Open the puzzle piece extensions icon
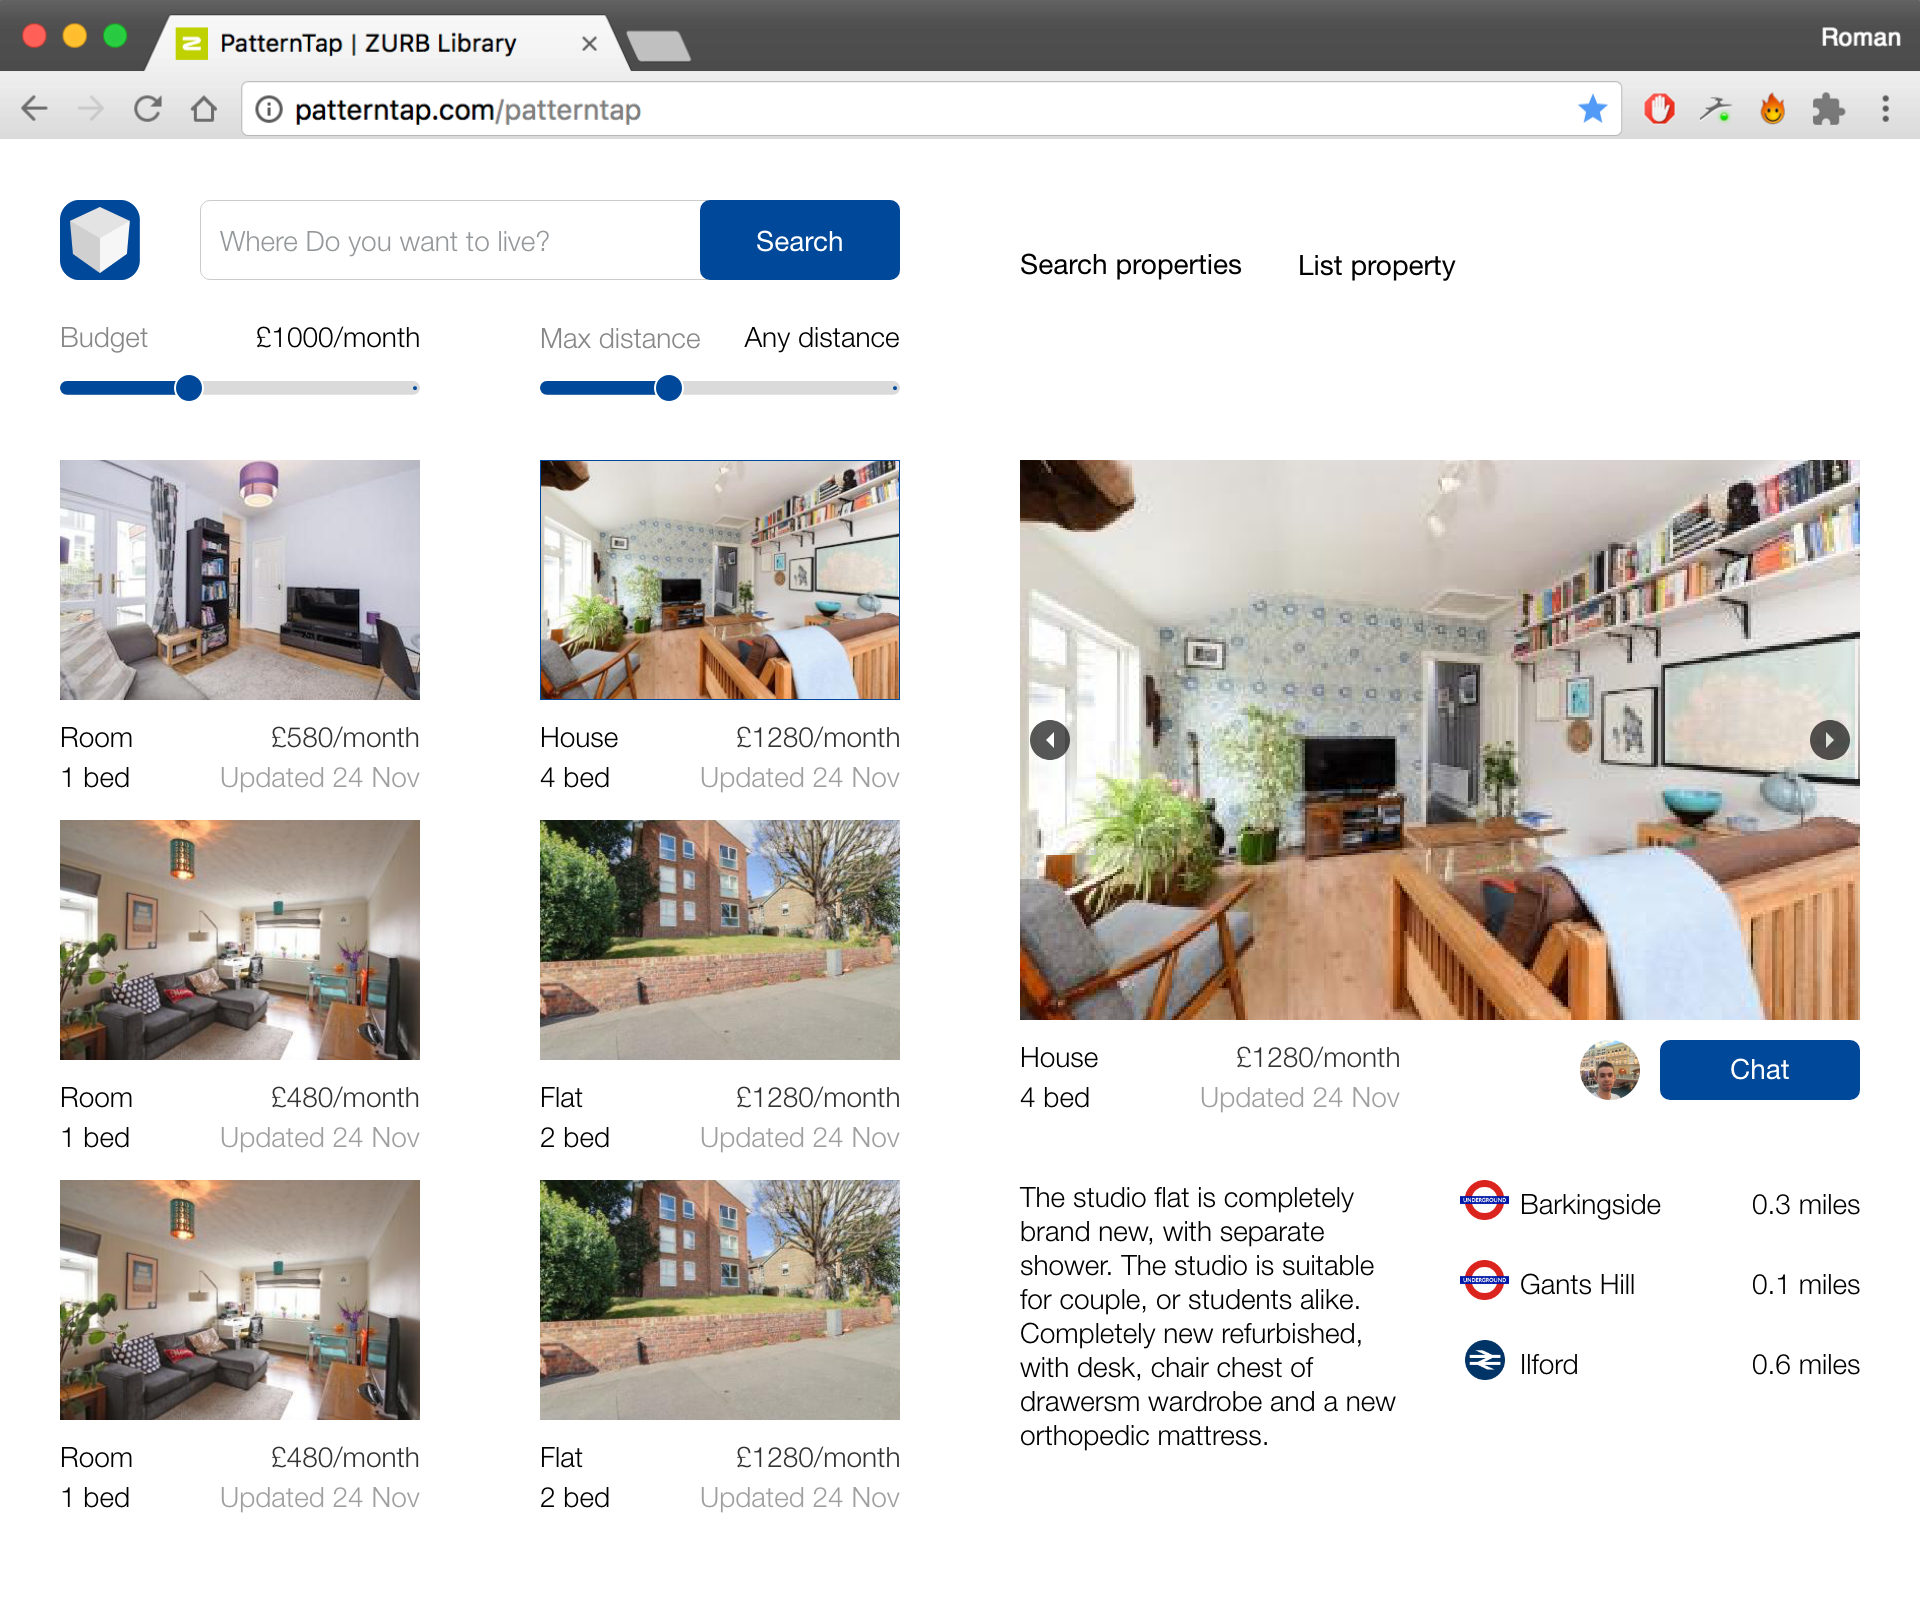1920x1600 pixels. pos(1828,109)
